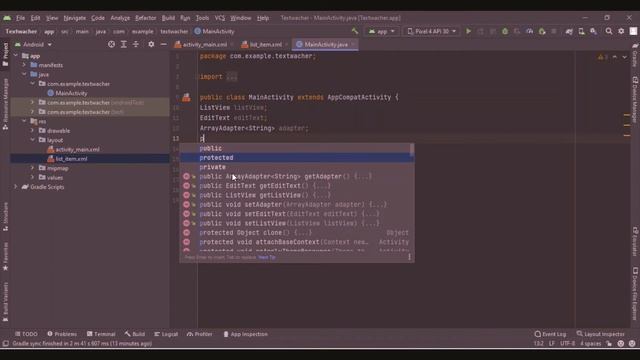The width and height of the screenshot is (640, 360).
Task: Open the AVD Device Manager toolbar icon
Action: pyautogui.click(x=581, y=31)
